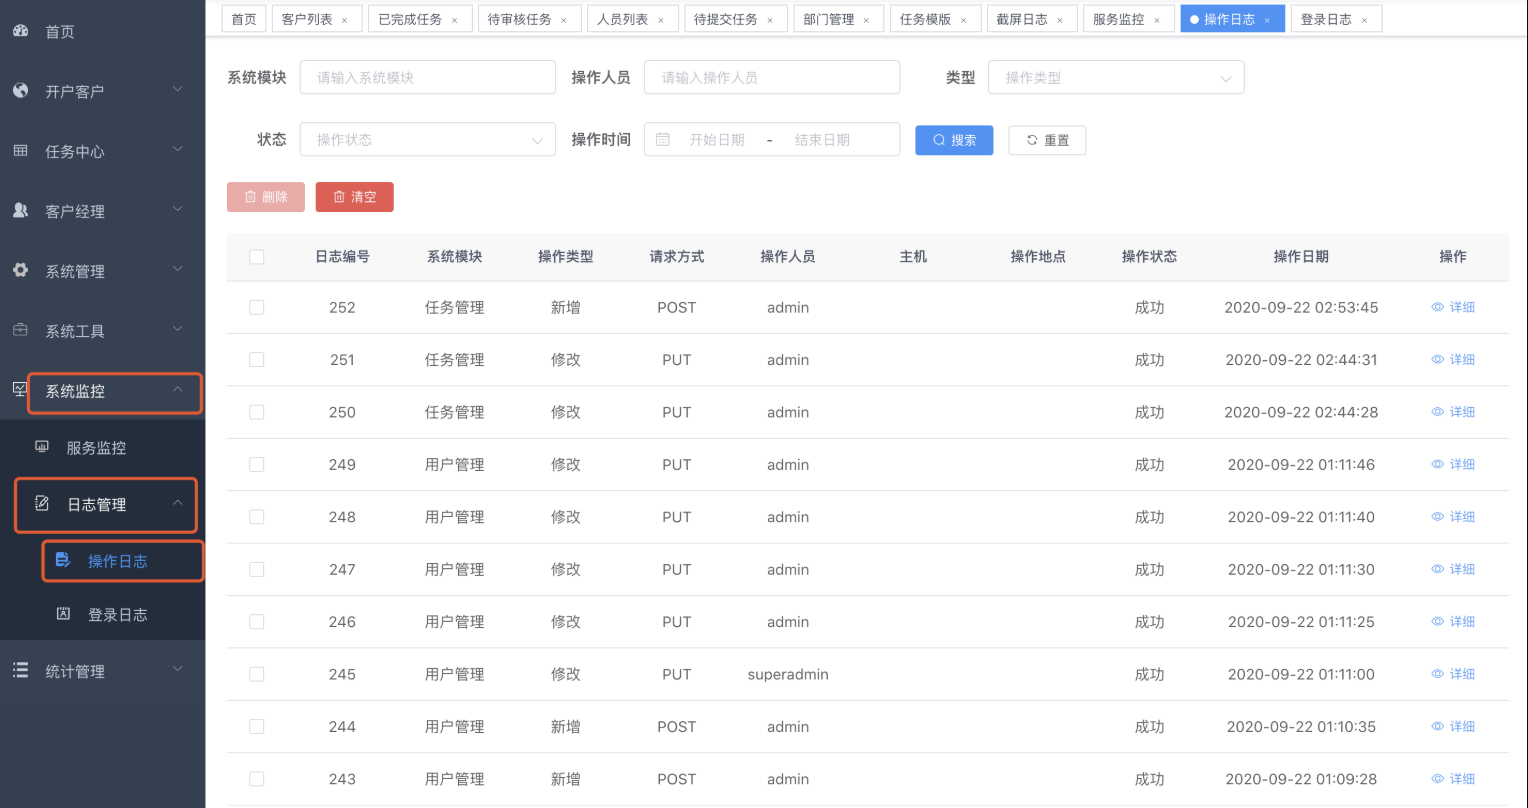This screenshot has height=808, width=1528.
Task: Collapse the 日志管理 submenu
Action: (102, 504)
